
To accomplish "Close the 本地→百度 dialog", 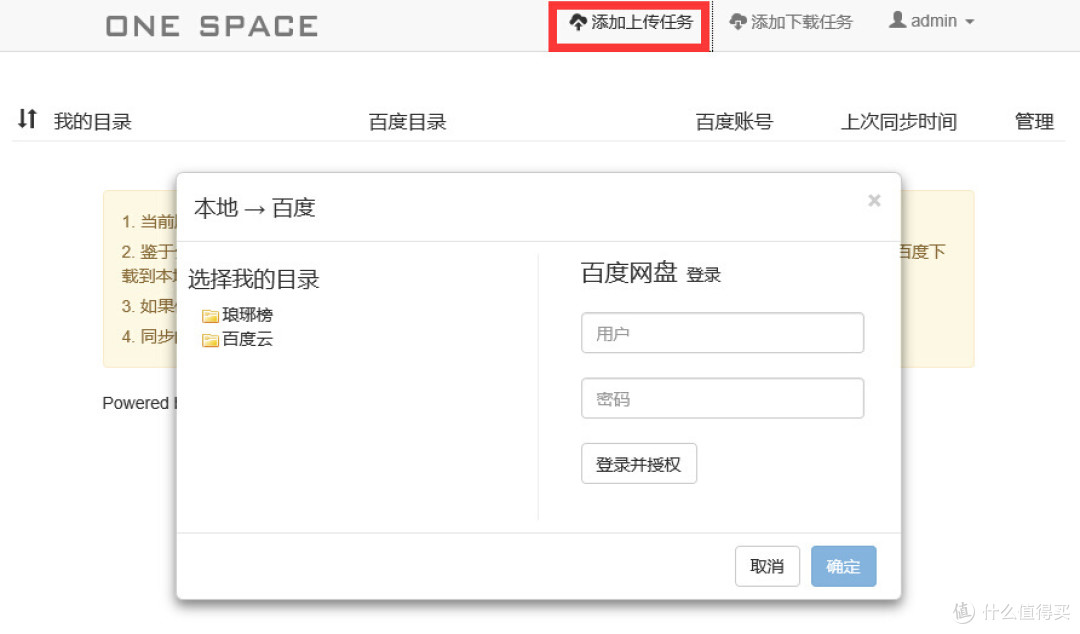I will point(874,201).
